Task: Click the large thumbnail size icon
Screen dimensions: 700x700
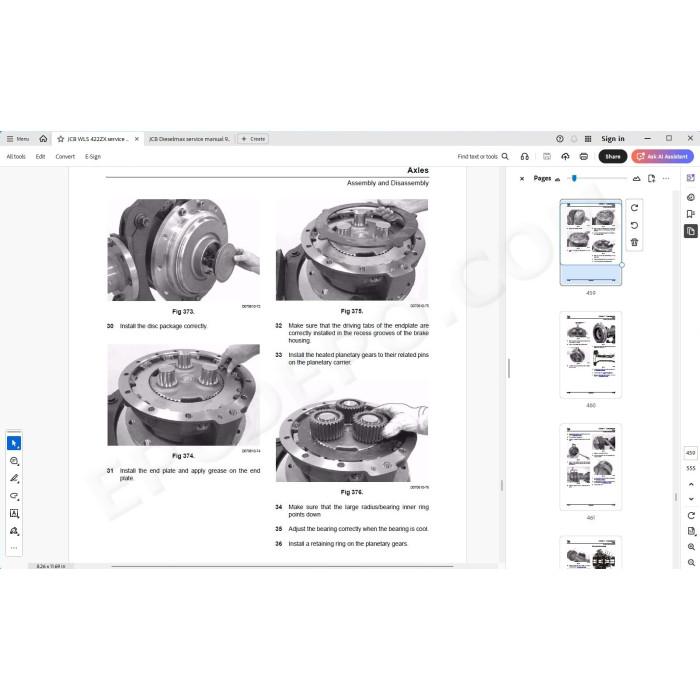Action: 637,179
